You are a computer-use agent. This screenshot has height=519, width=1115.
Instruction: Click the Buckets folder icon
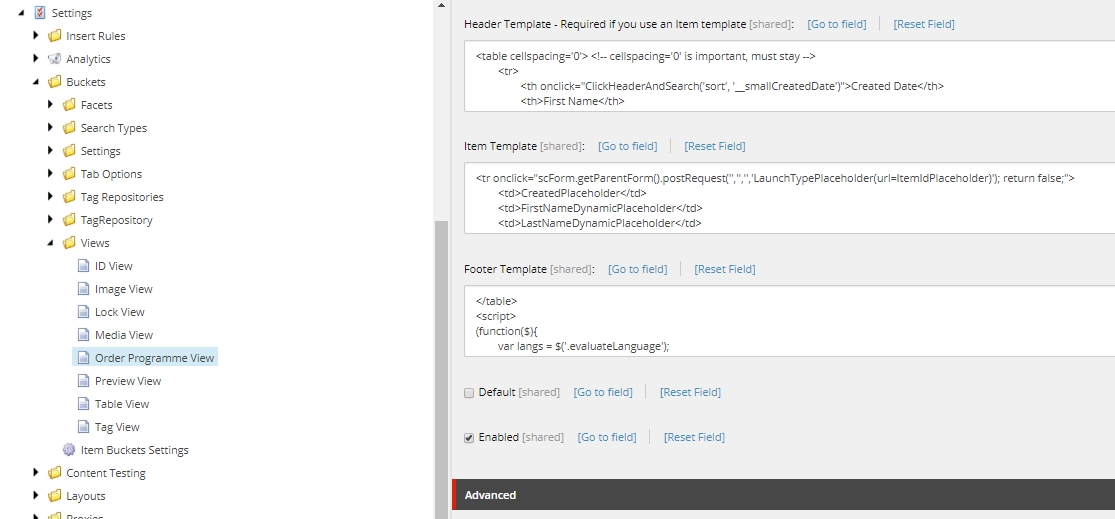(x=54, y=82)
